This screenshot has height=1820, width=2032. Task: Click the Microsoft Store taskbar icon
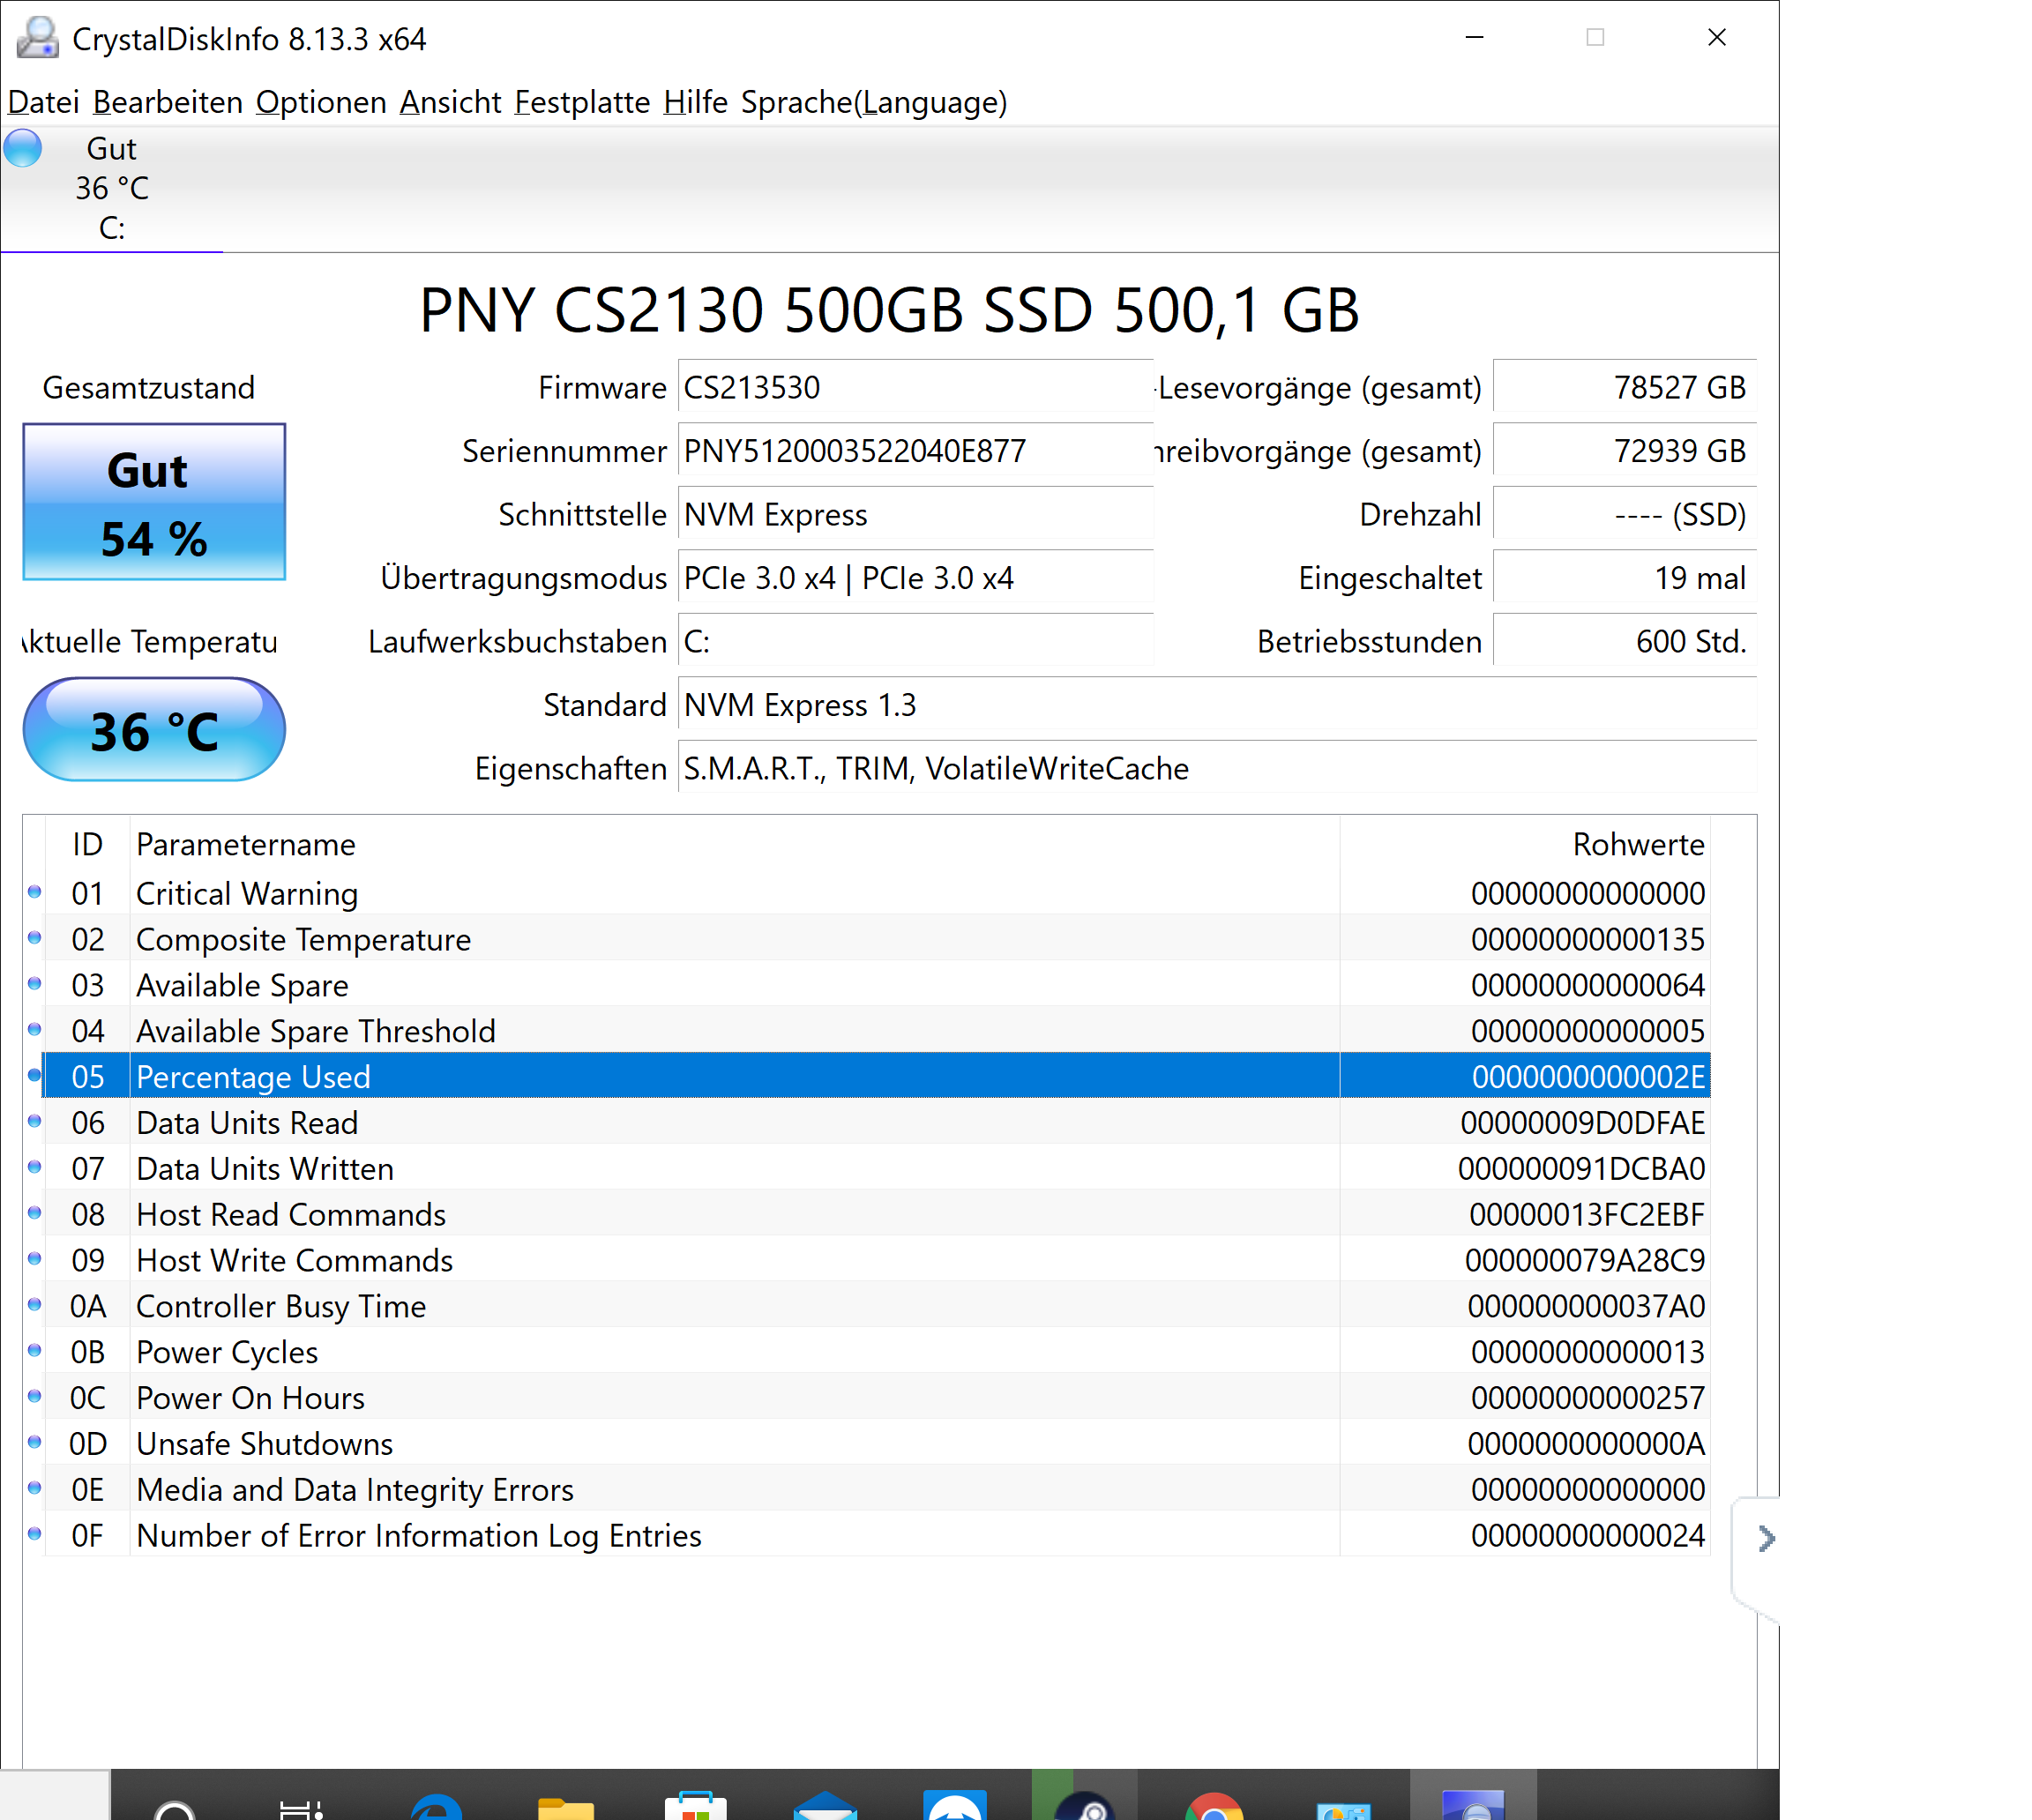coord(695,1804)
